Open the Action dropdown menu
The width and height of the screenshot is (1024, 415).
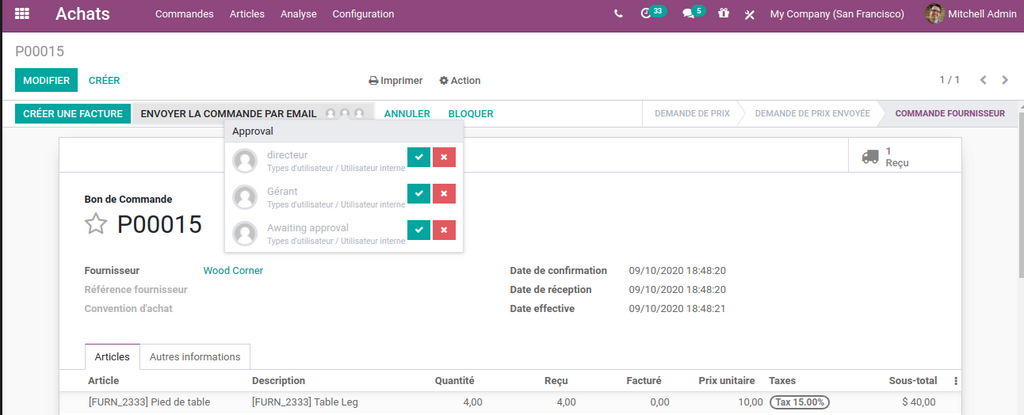[460, 81]
